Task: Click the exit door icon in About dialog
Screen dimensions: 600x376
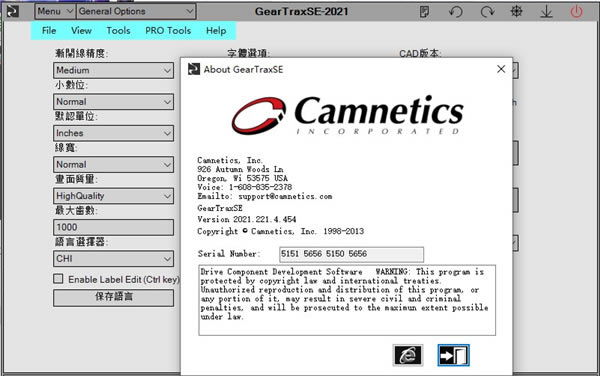Action: click(x=453, y=355)
